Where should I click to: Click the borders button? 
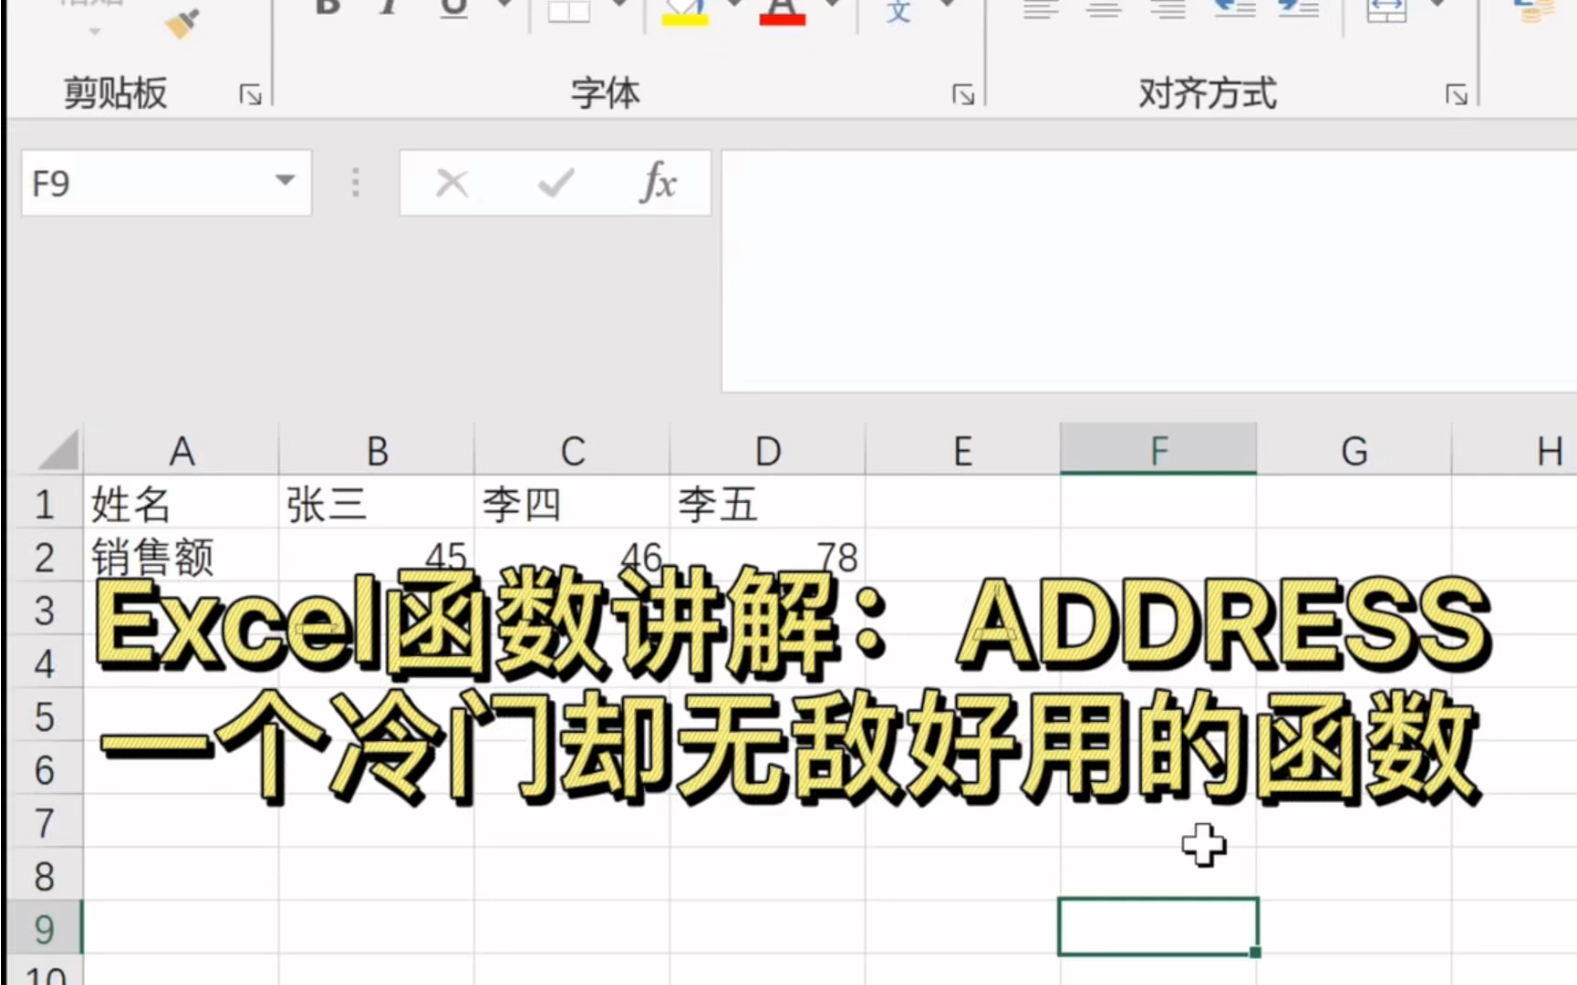[569, 10]
